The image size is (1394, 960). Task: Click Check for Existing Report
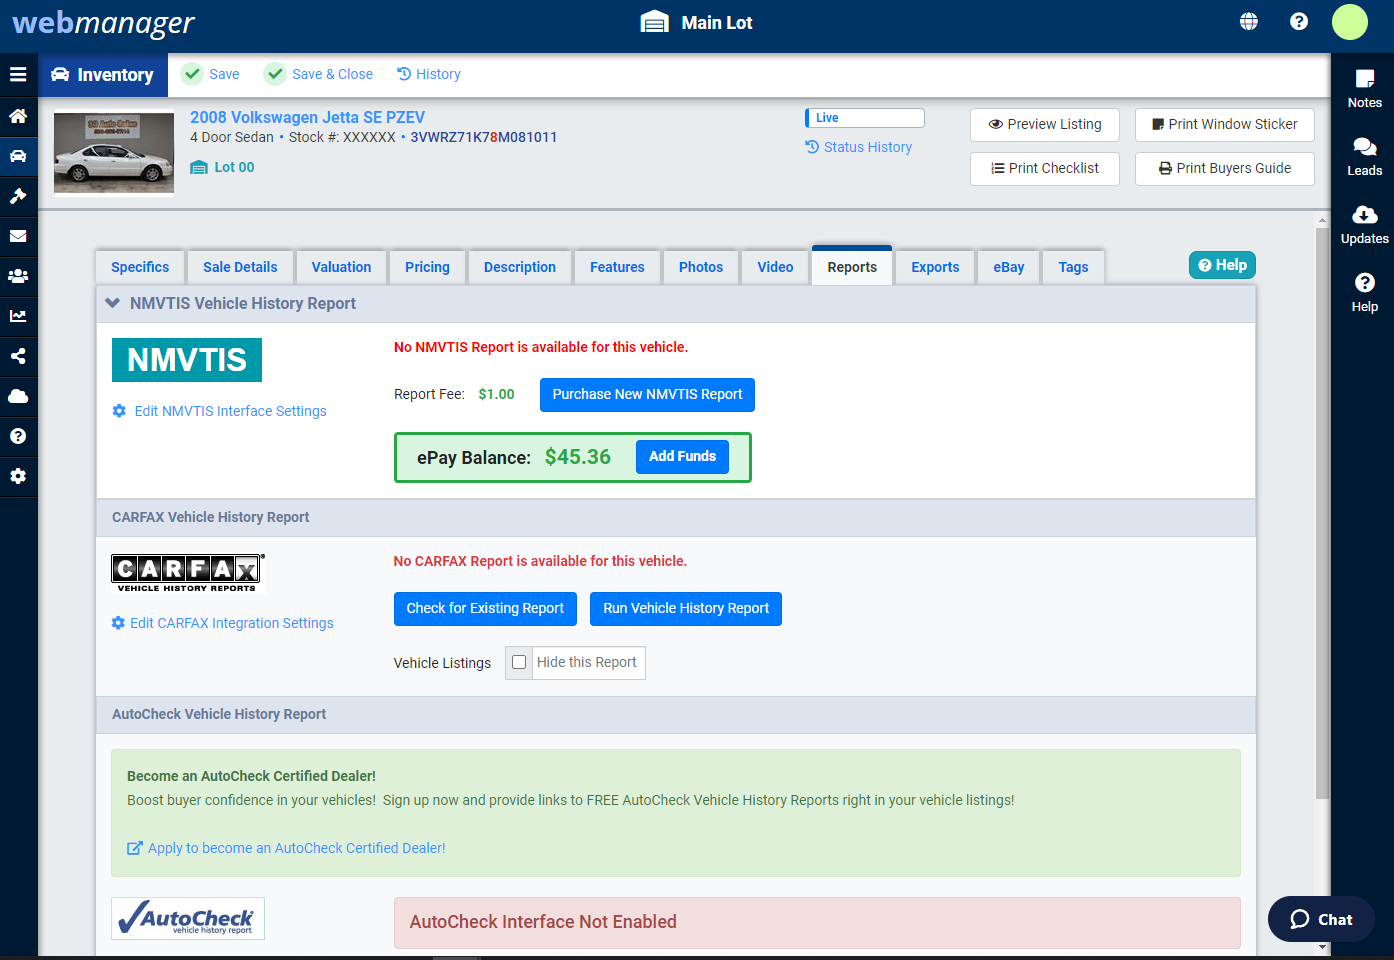(x=485, y=609)
